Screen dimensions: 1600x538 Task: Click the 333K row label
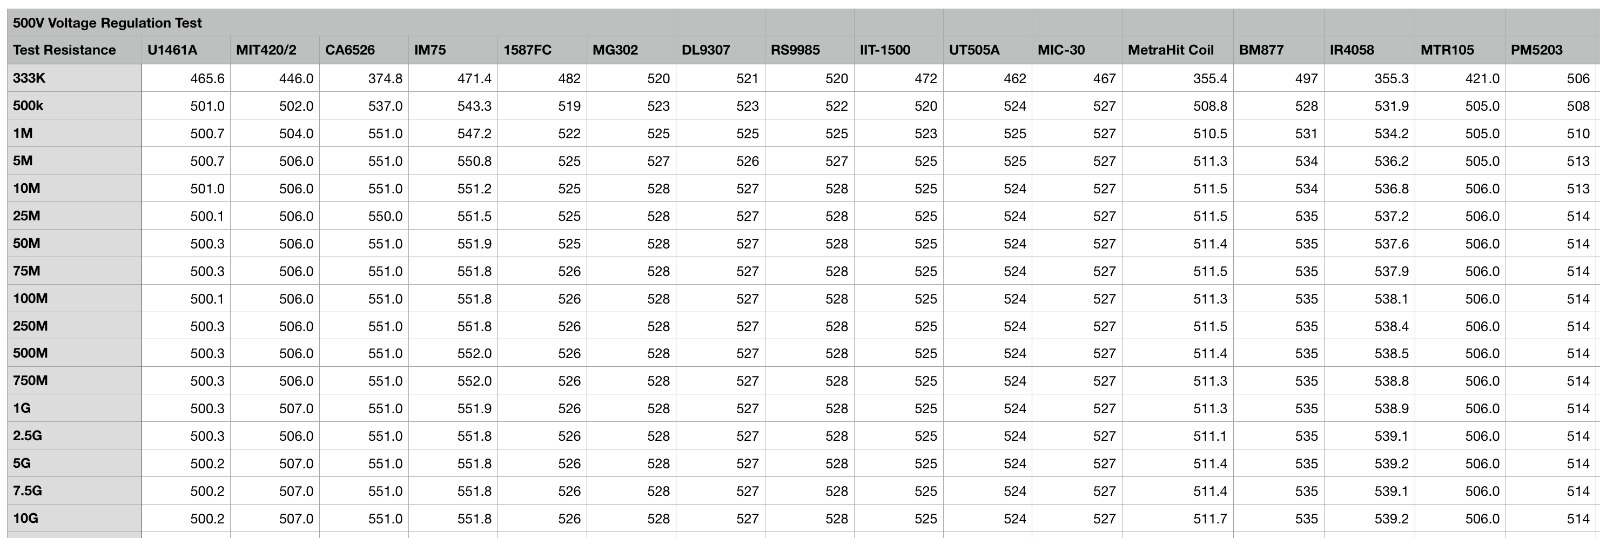click(x=29, y=78)
